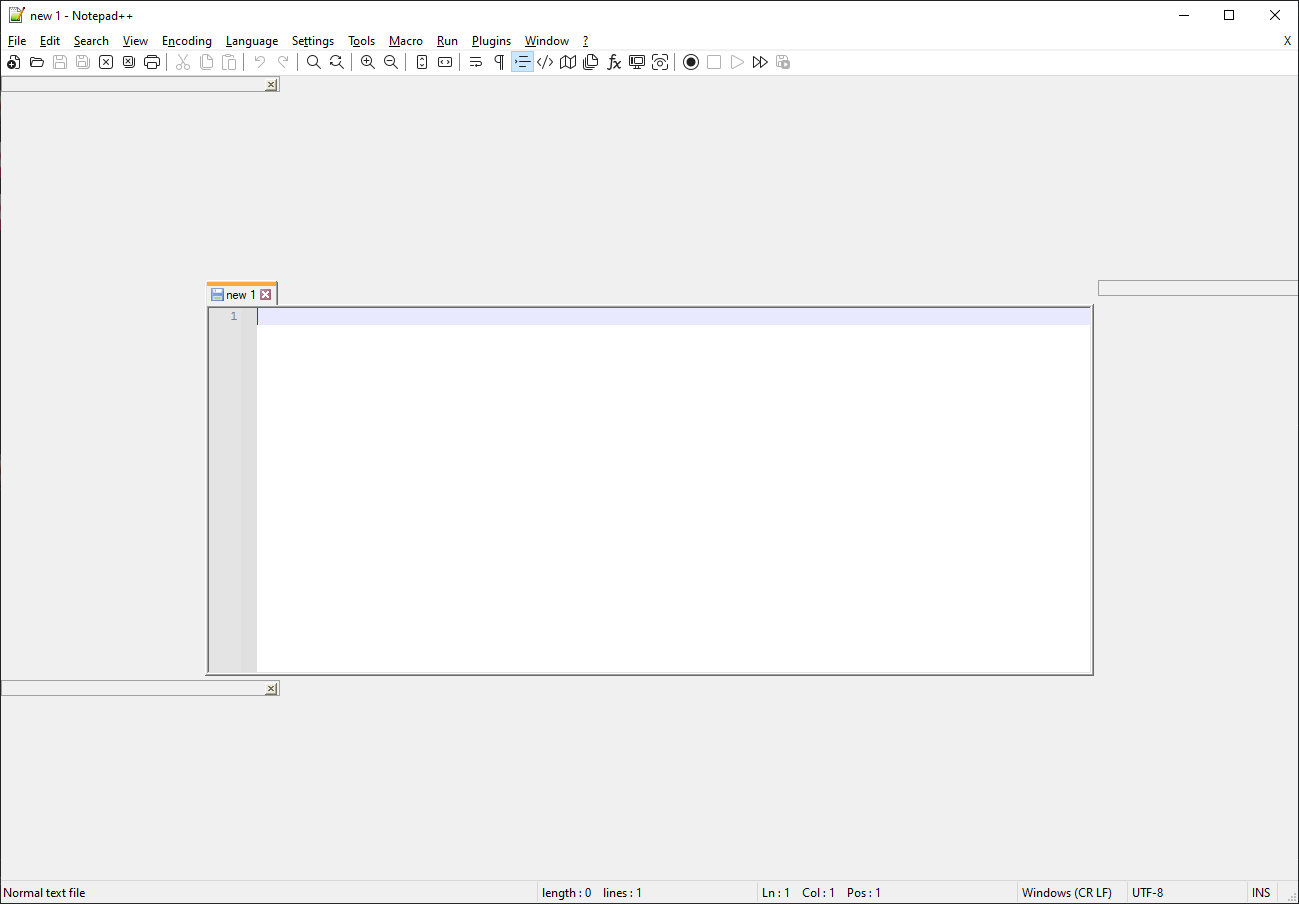Close current document via toolbar icon
Viewport: 1299px width, 904px height.
tap(106, 62)
